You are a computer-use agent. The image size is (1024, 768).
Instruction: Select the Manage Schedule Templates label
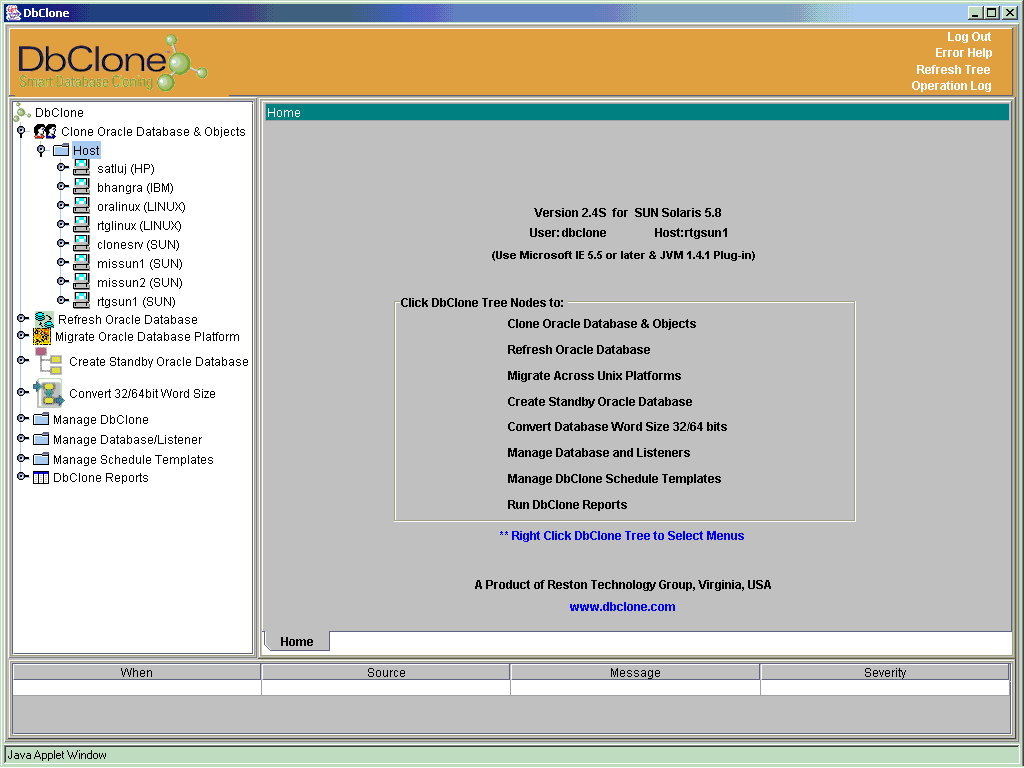[x=133, y=460]
